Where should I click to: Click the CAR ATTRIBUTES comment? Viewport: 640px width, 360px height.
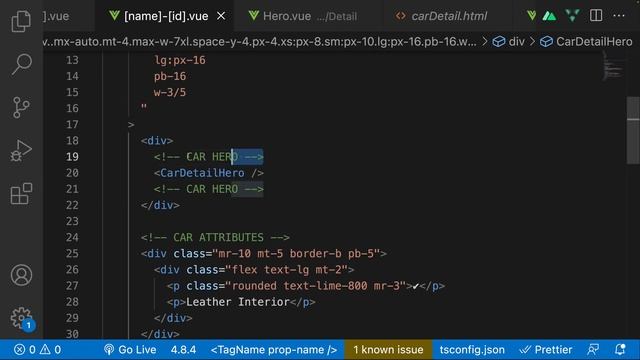[215, 238]
